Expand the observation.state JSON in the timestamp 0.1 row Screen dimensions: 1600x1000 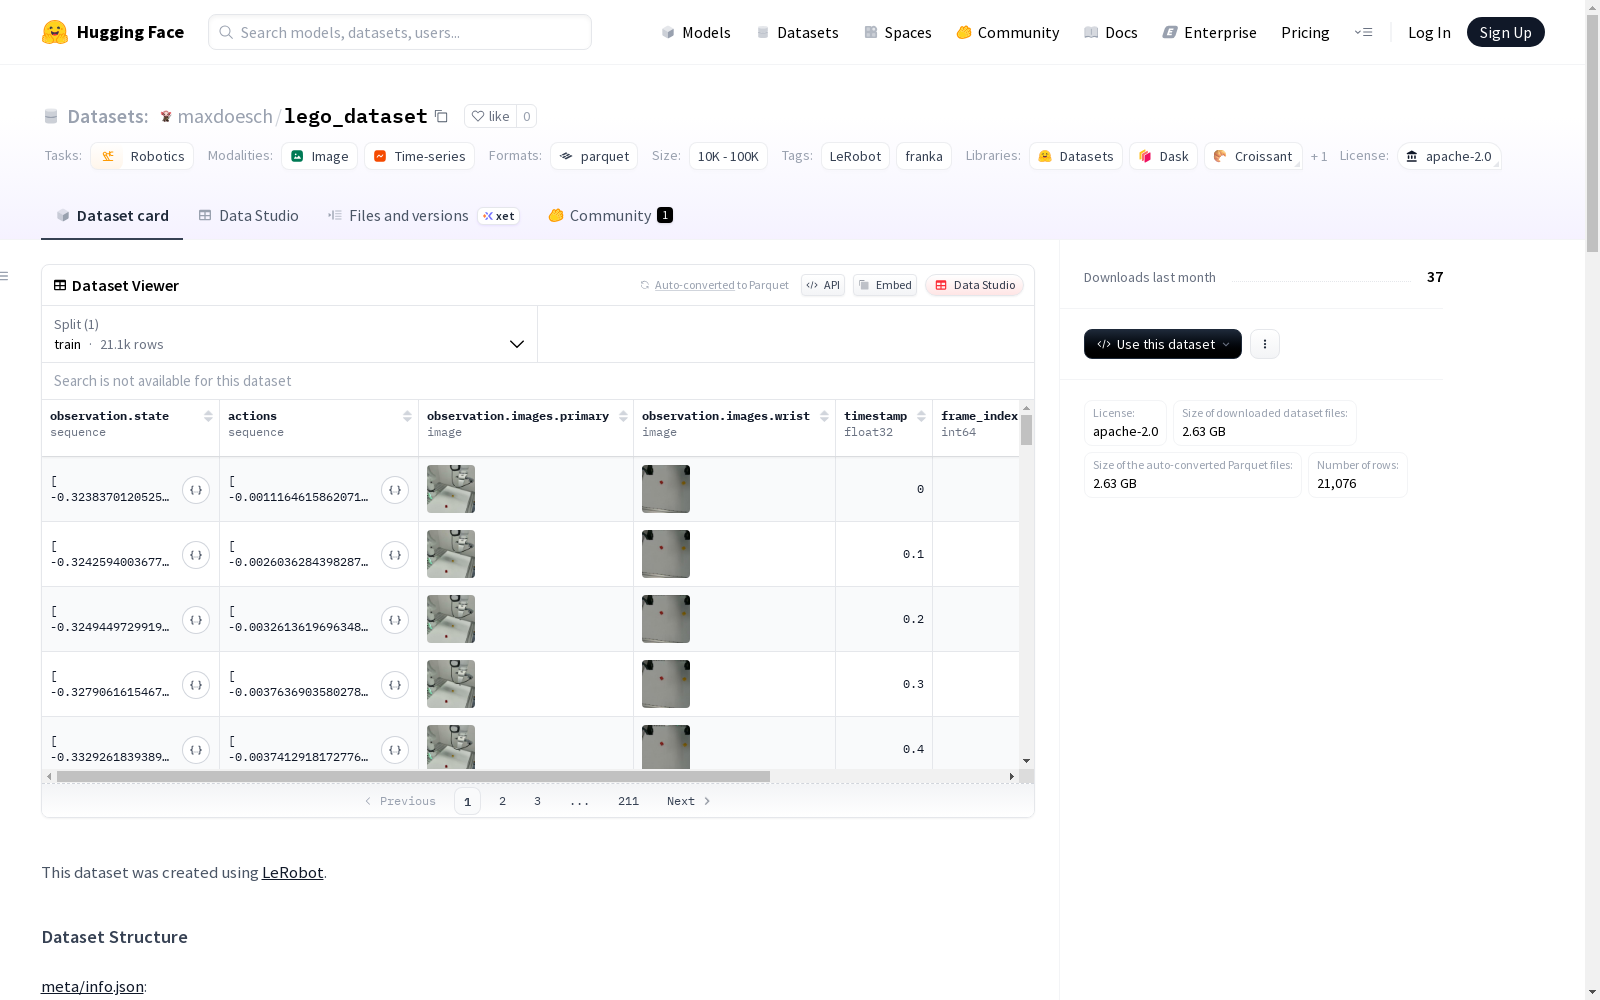pos(196,555)
